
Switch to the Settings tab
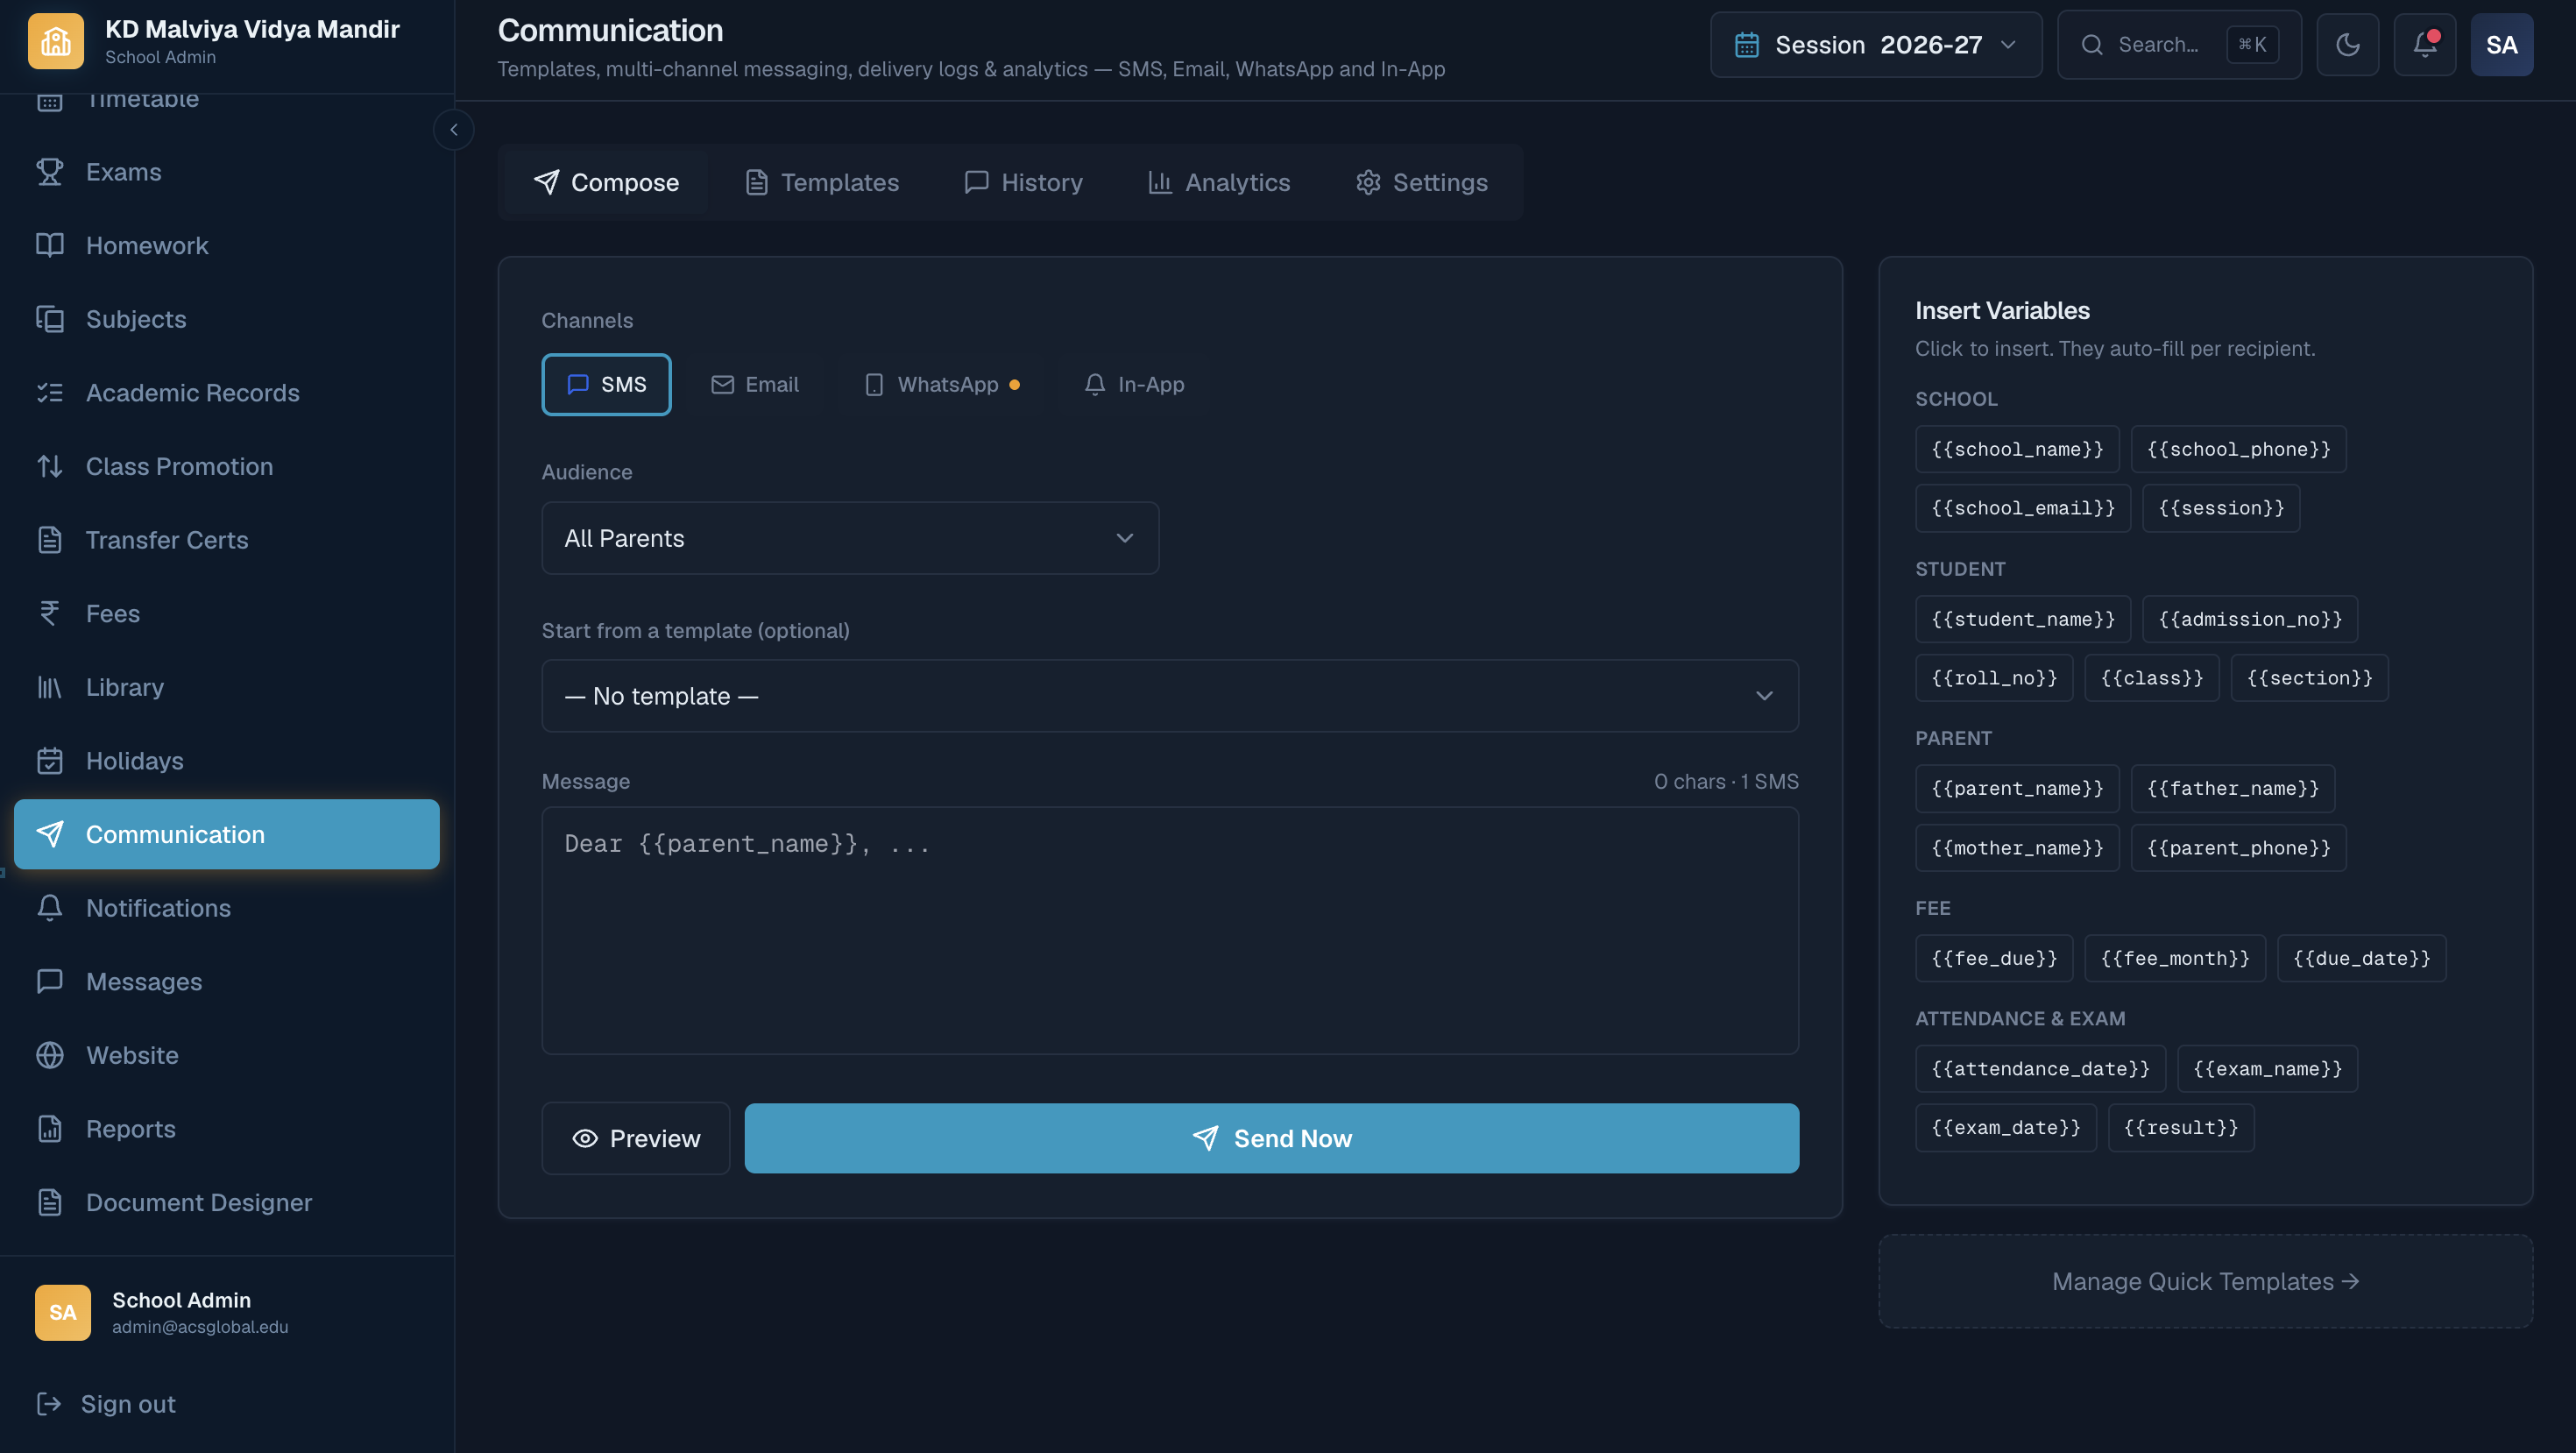pyautogui.click(x=1422, y=182)
